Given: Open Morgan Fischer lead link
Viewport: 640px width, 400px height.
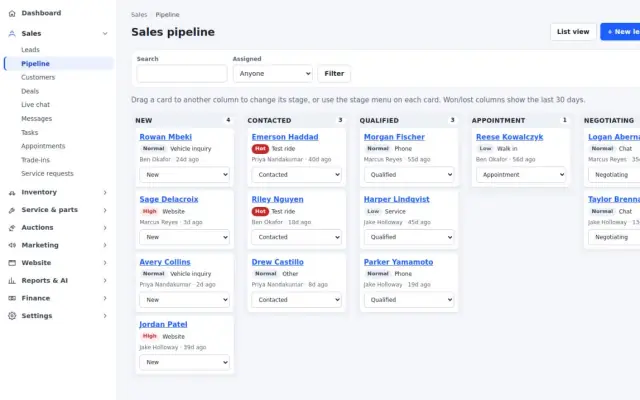Looking at the screenshot, I should pyautogui.click(x=394, y=137).
